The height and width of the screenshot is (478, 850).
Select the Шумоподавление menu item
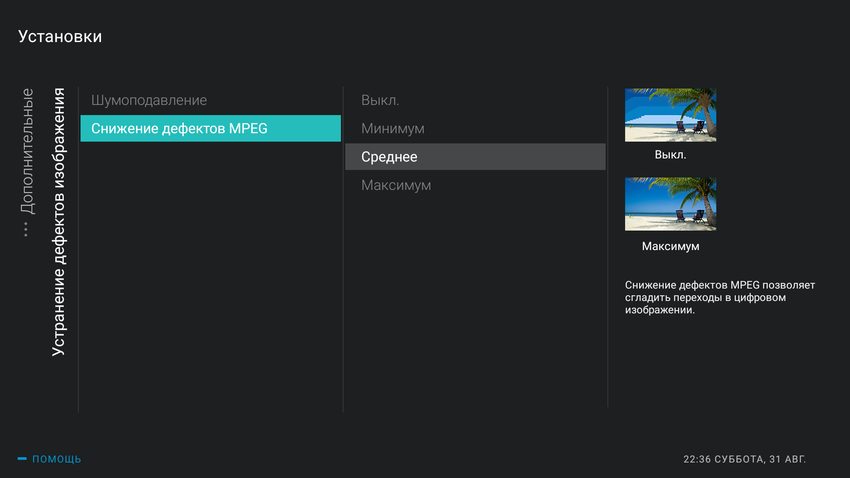point(149,100)
